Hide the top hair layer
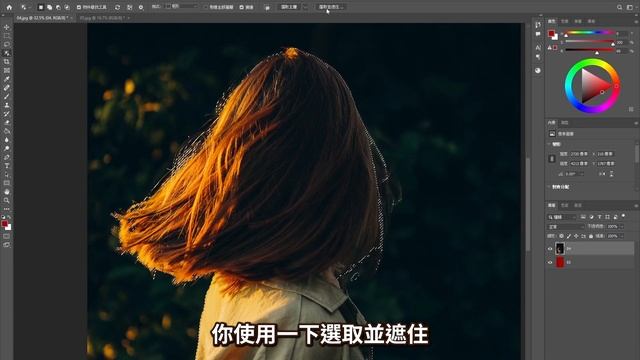Viewport: 640px width, 360px height. click(550, 248)
